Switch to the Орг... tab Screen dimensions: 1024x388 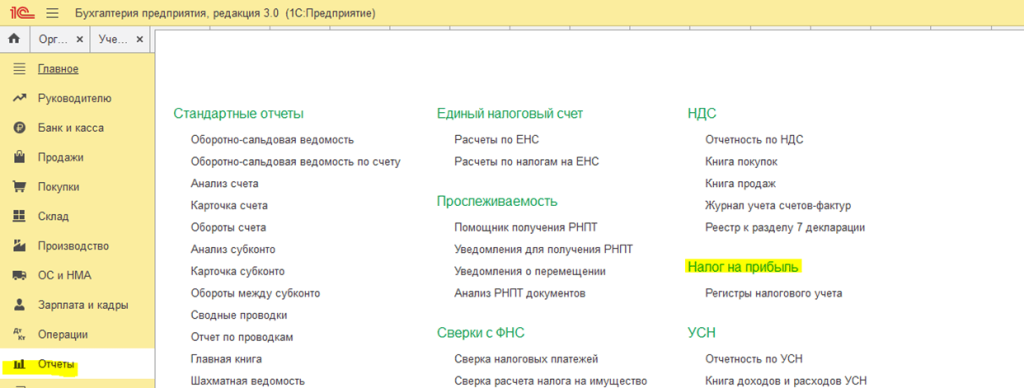pyautogui.click(x=53, y=39)
